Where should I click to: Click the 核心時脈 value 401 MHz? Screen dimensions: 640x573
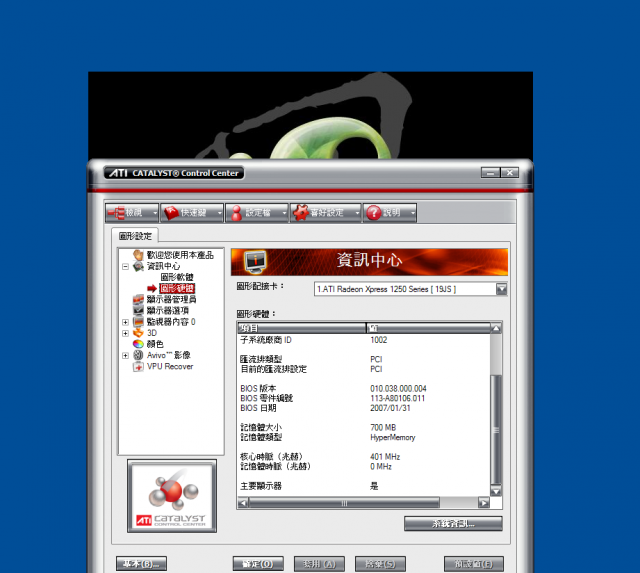coord(385,457)
